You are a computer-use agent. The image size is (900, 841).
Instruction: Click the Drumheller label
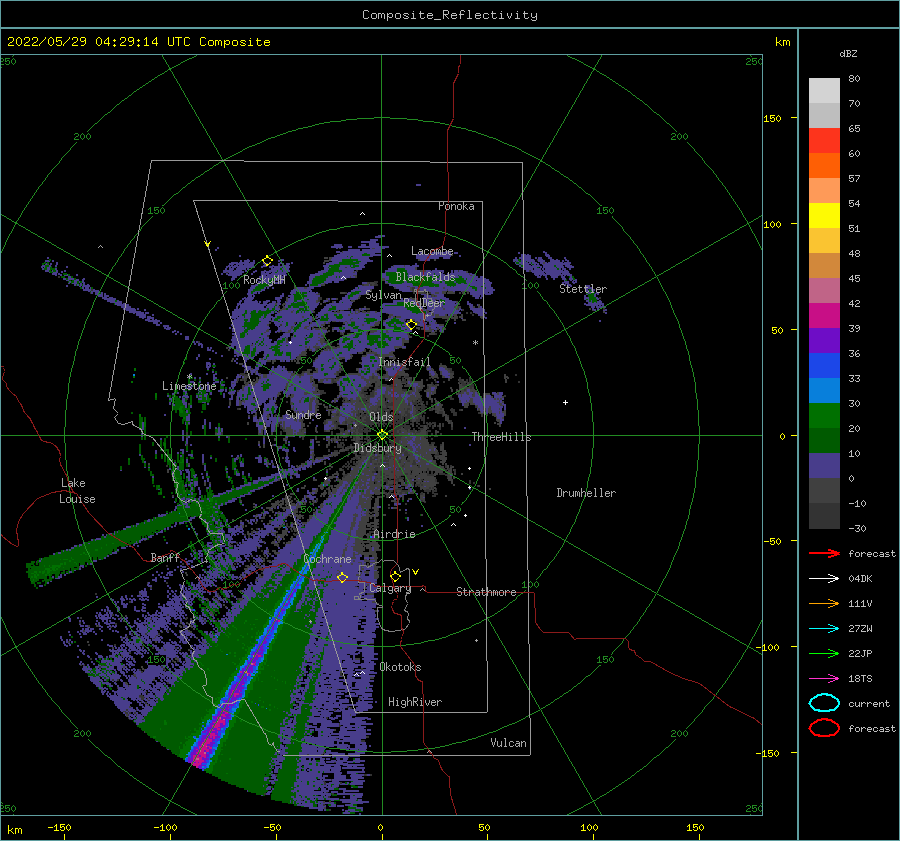pyautogui.click(x=586, y=493)
